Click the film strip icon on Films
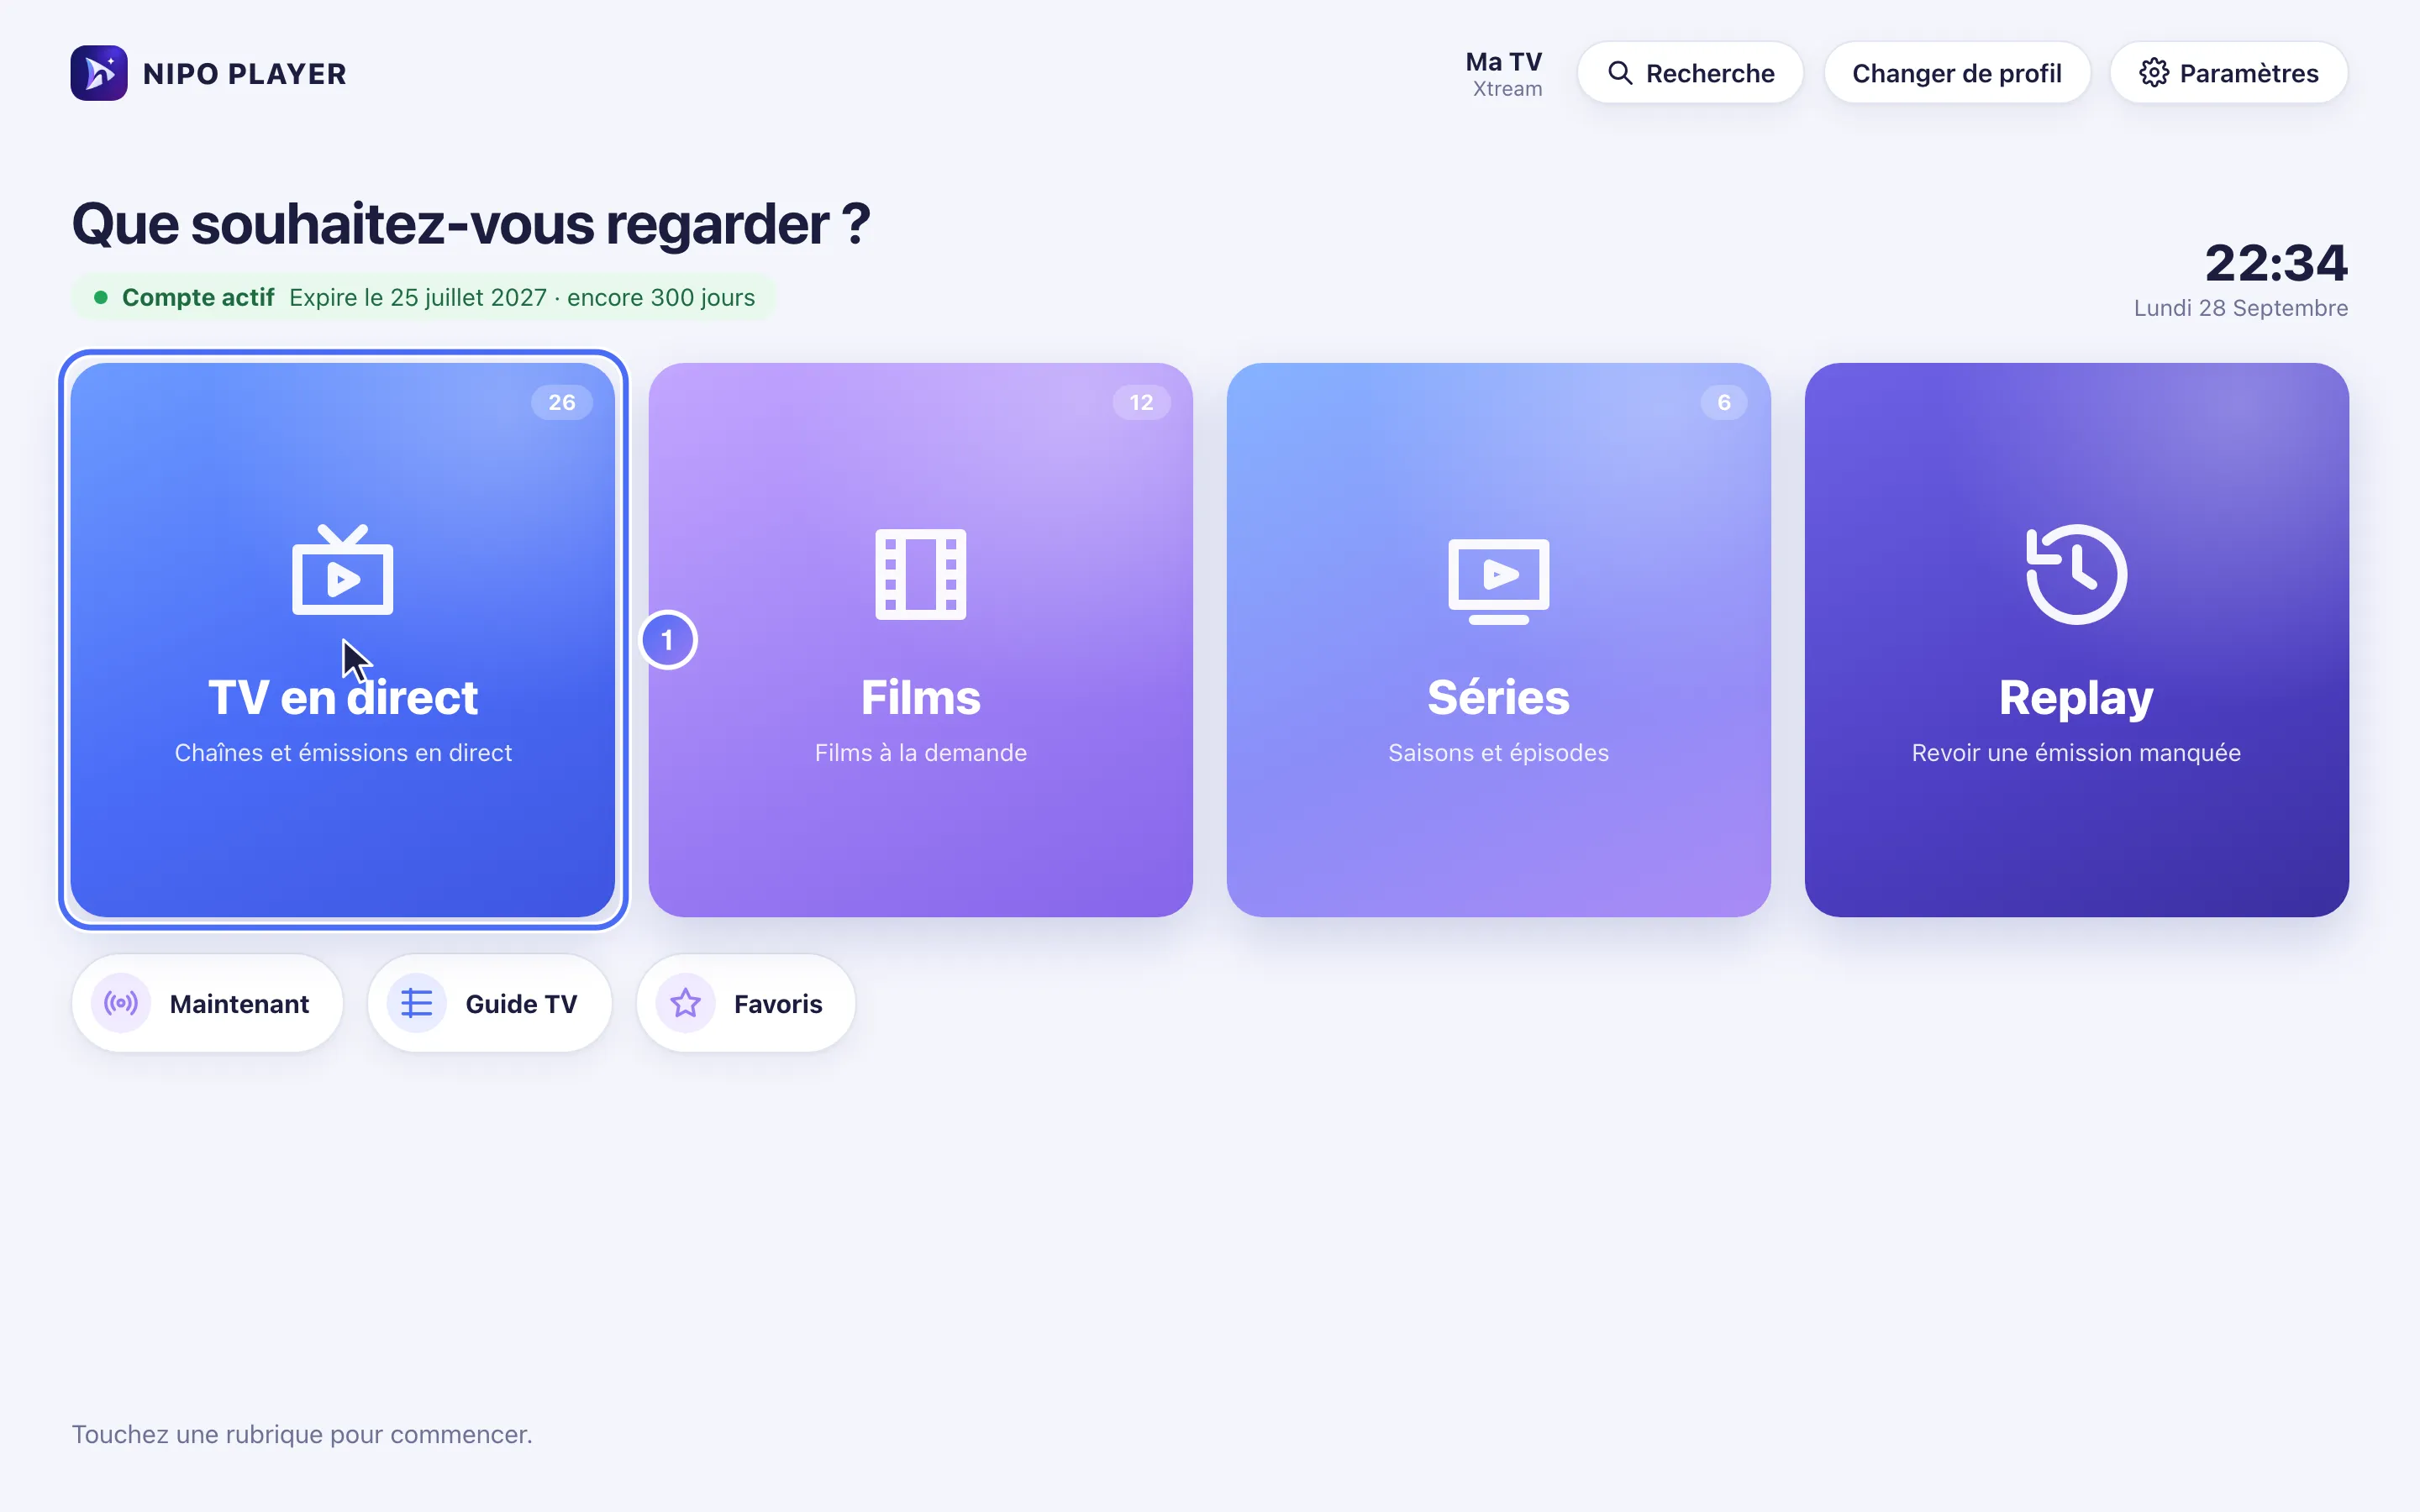Image resolution: width=2420 pixels, height=1512 pixels. coord(921,574)
